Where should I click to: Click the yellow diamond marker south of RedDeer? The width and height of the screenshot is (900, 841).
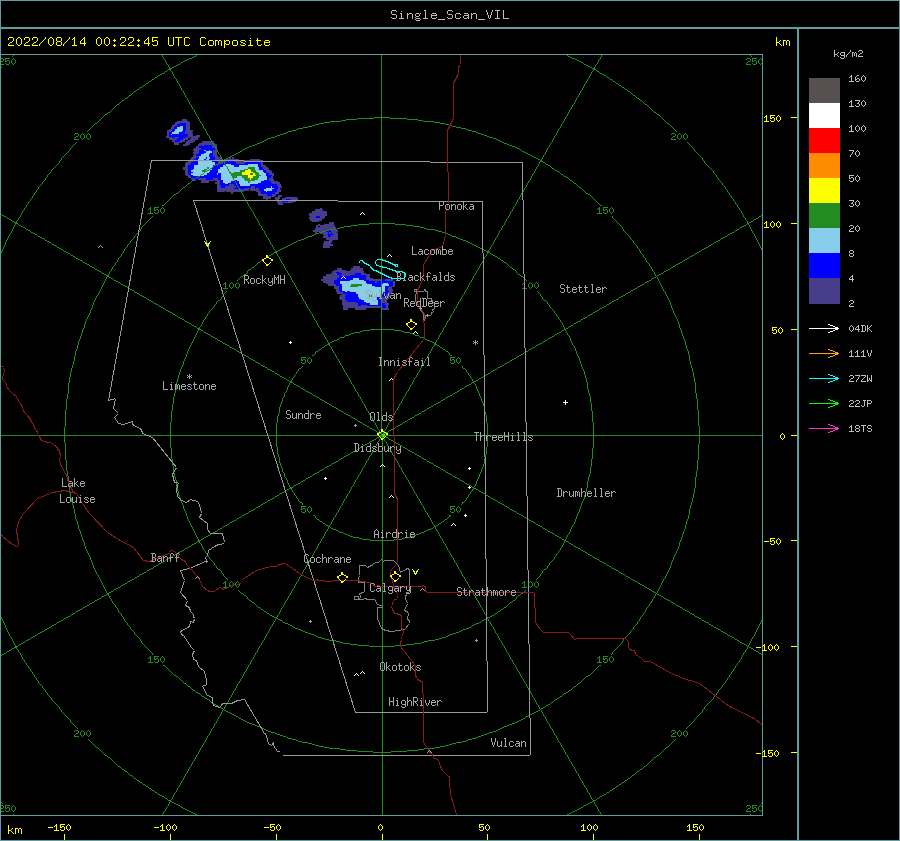pyautogui.click(x=411, y=324)
